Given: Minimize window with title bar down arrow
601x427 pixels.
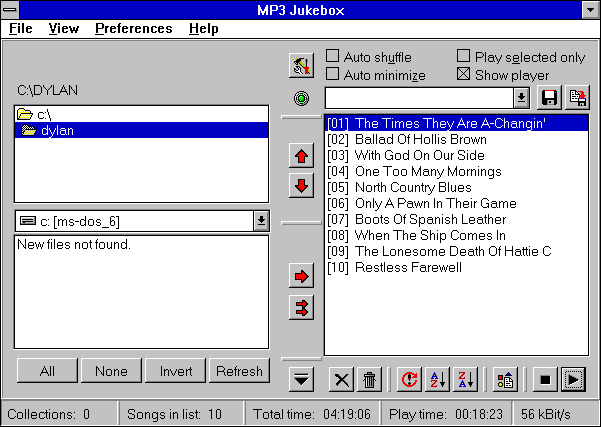Looking at the screenshot, I should (591, 10).
